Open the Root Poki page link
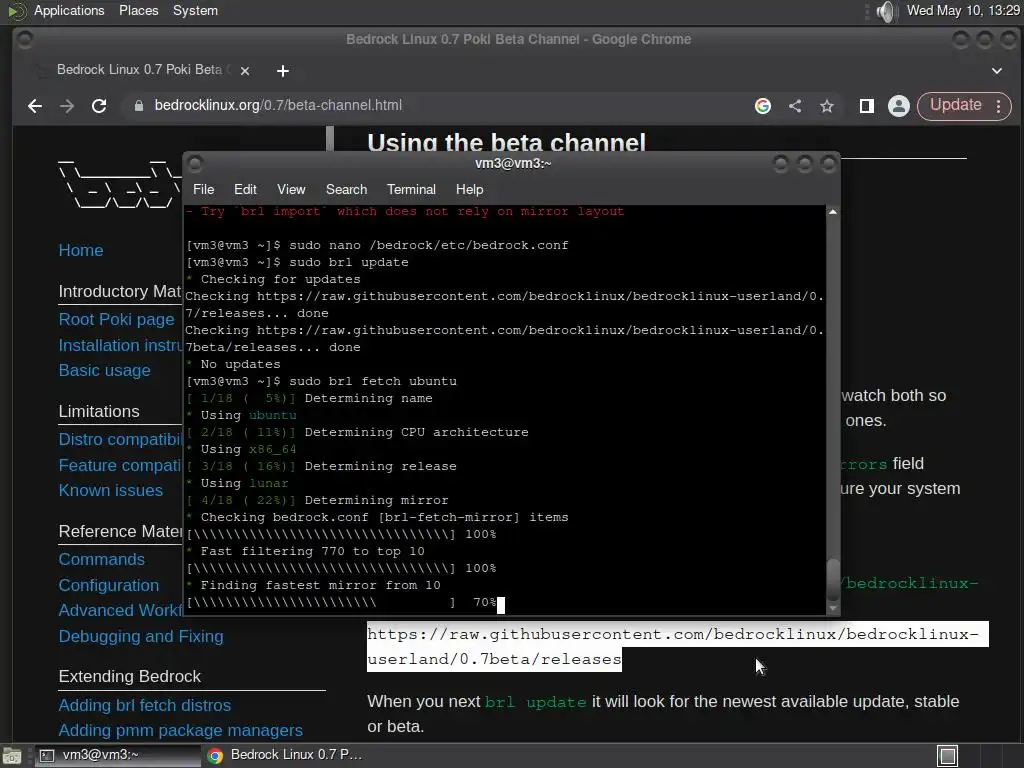The image size is (1024, 768). tap(117, 319)
